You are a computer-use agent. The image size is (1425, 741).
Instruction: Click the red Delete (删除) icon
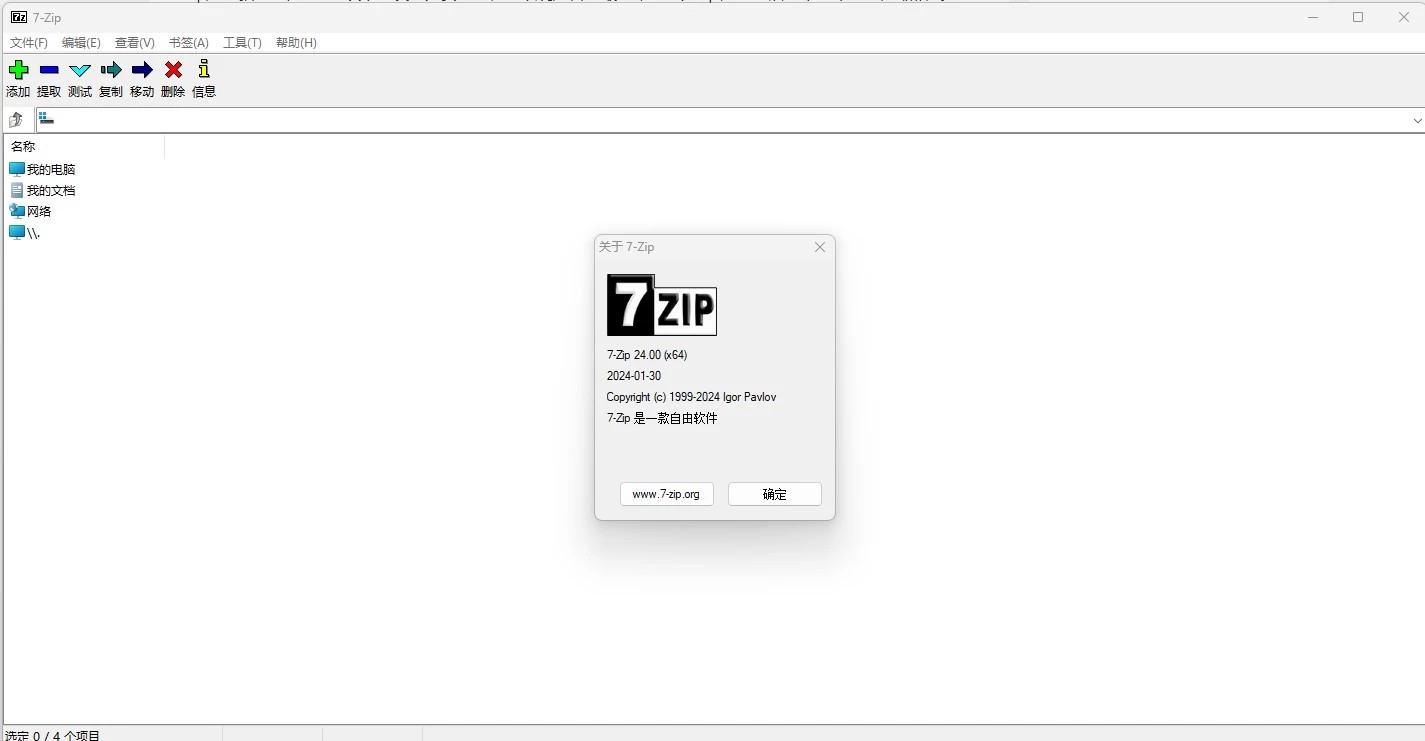tap(173, 70)
